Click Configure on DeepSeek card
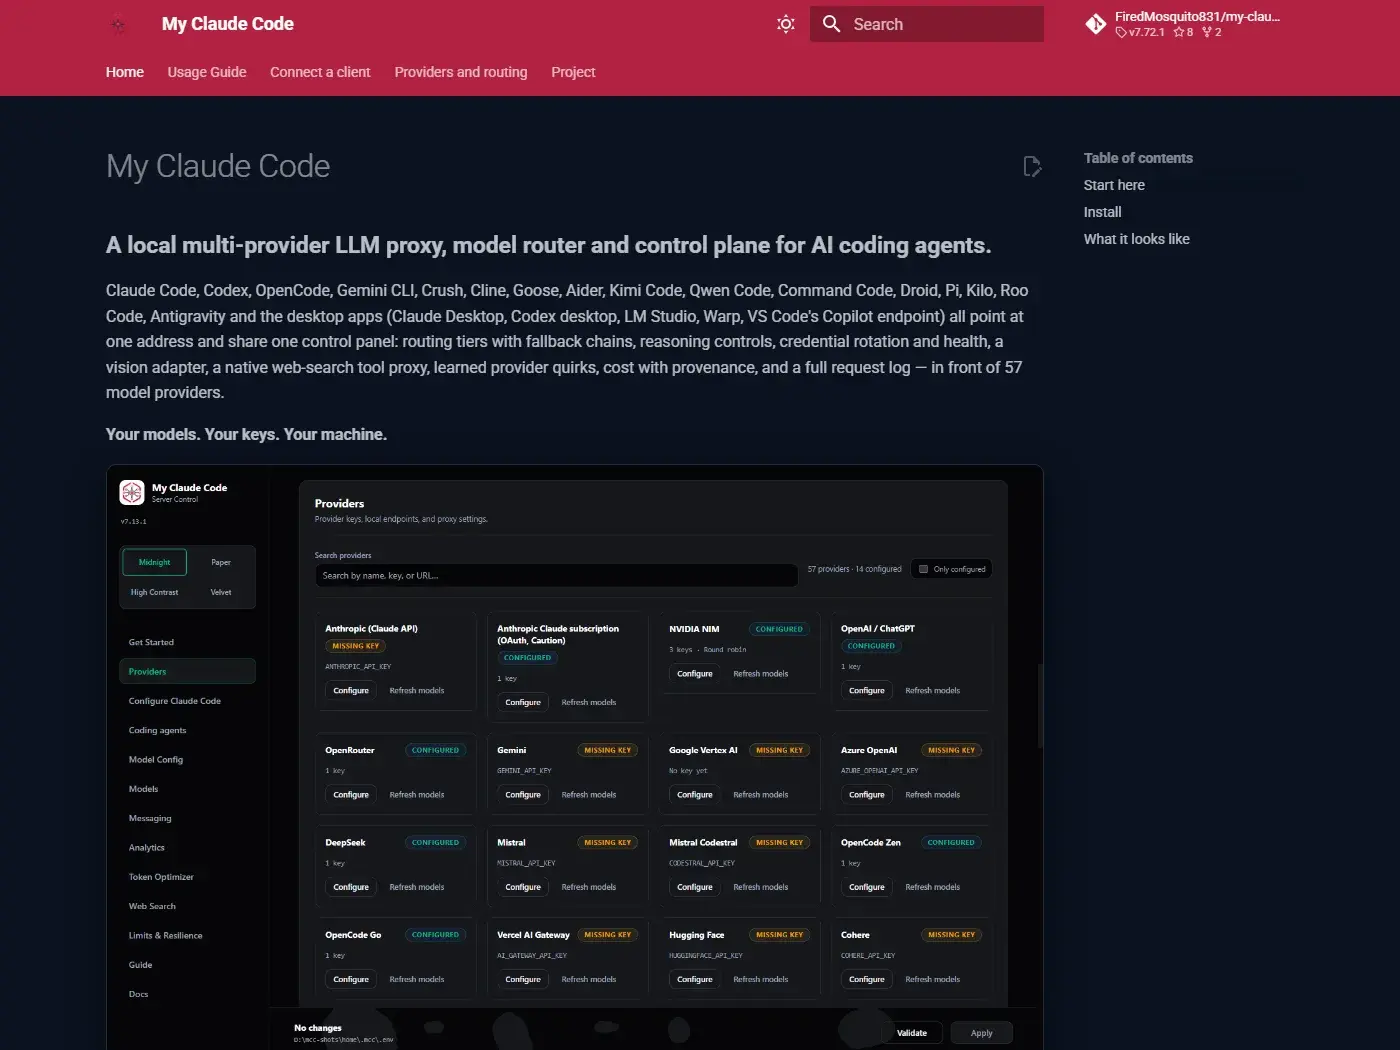The height and width of the screenshot is (1050, 1400). tap(351, 887)
